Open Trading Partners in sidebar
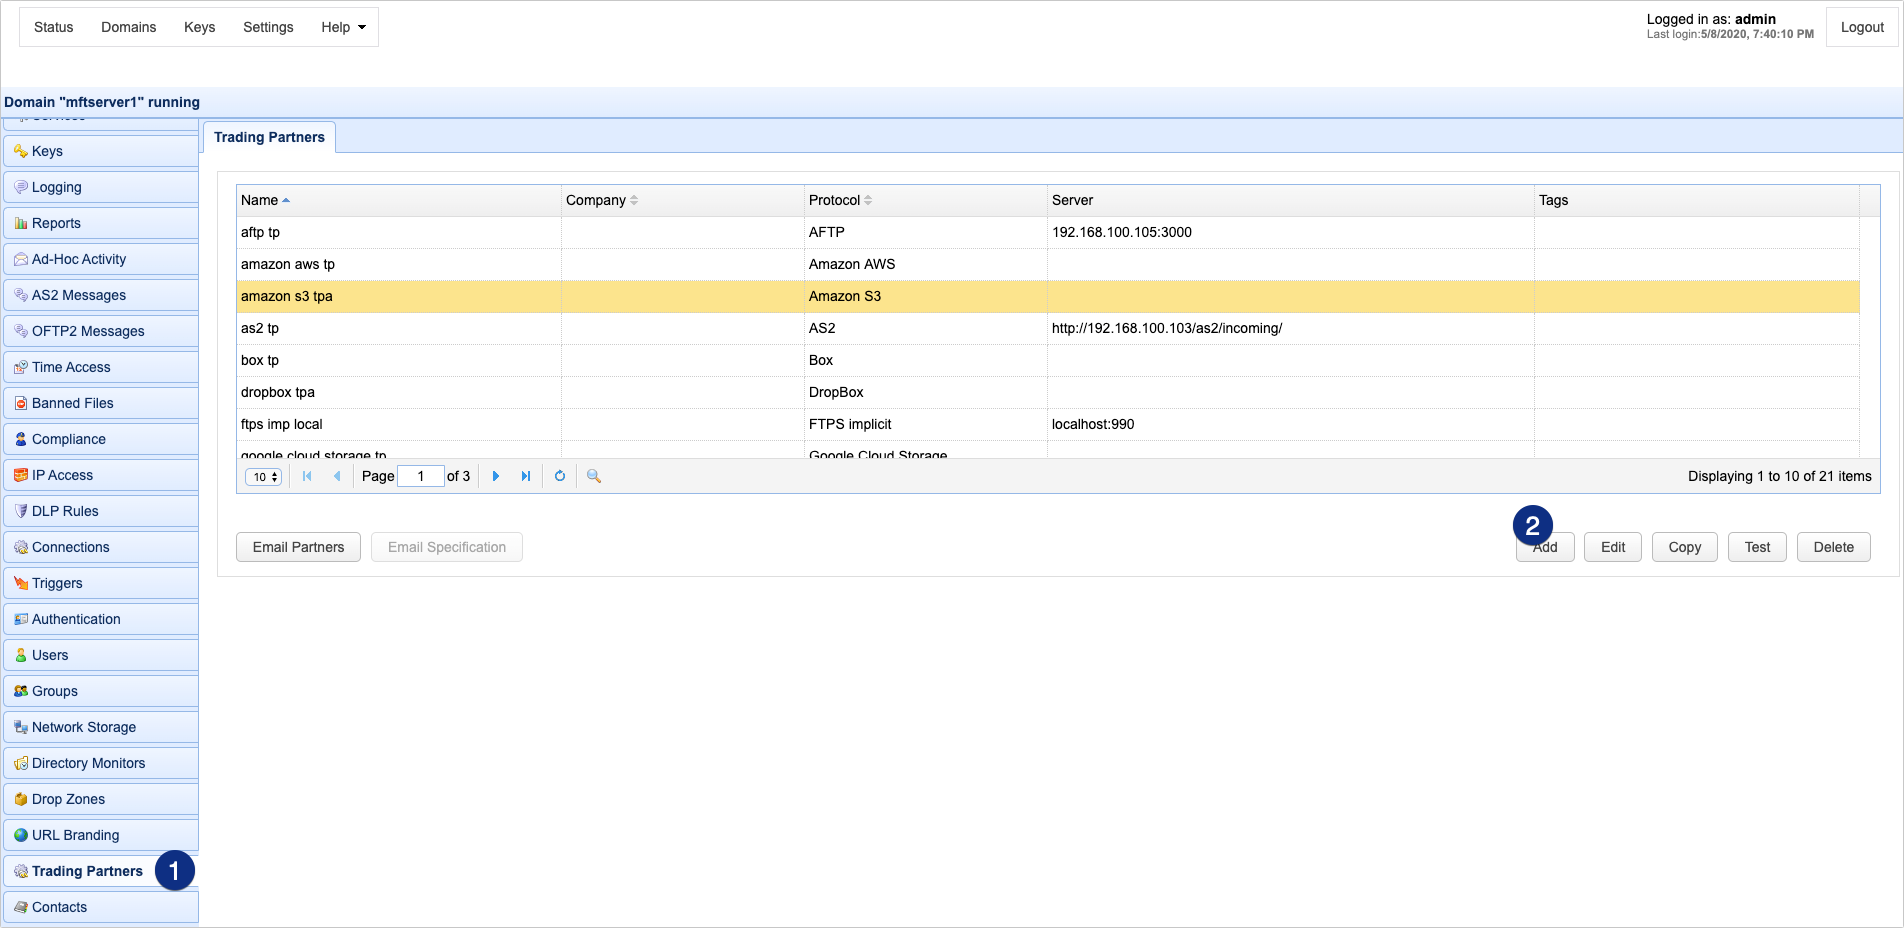This screenshot has height=928, width=1904. click(x=100, y=871)
